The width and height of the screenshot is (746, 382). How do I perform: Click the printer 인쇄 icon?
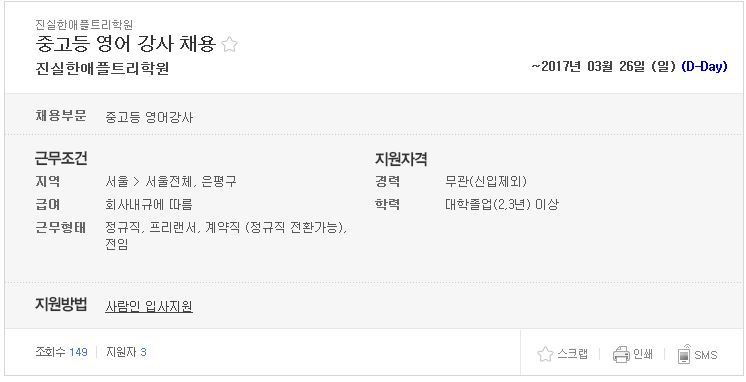[621, 354]
